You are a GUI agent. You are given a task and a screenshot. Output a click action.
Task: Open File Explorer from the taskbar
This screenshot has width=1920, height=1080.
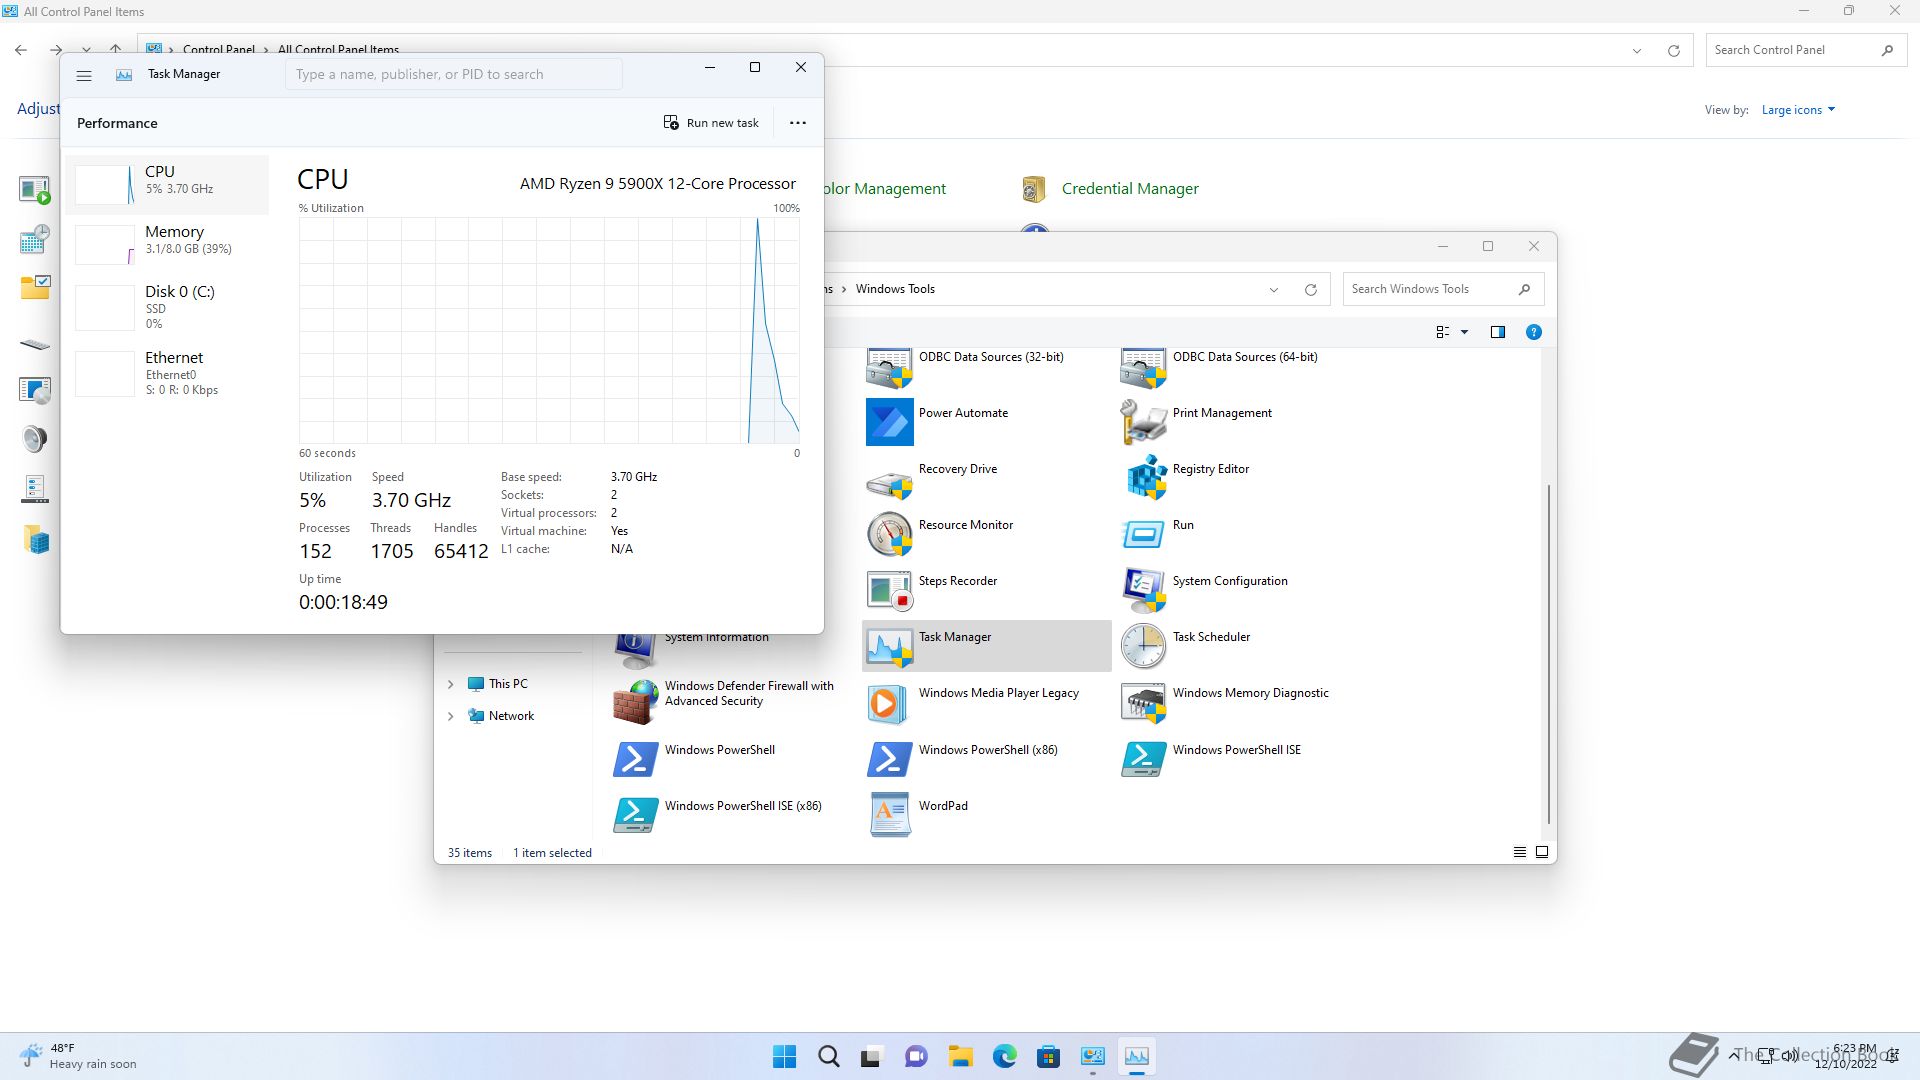point(960,1056)
